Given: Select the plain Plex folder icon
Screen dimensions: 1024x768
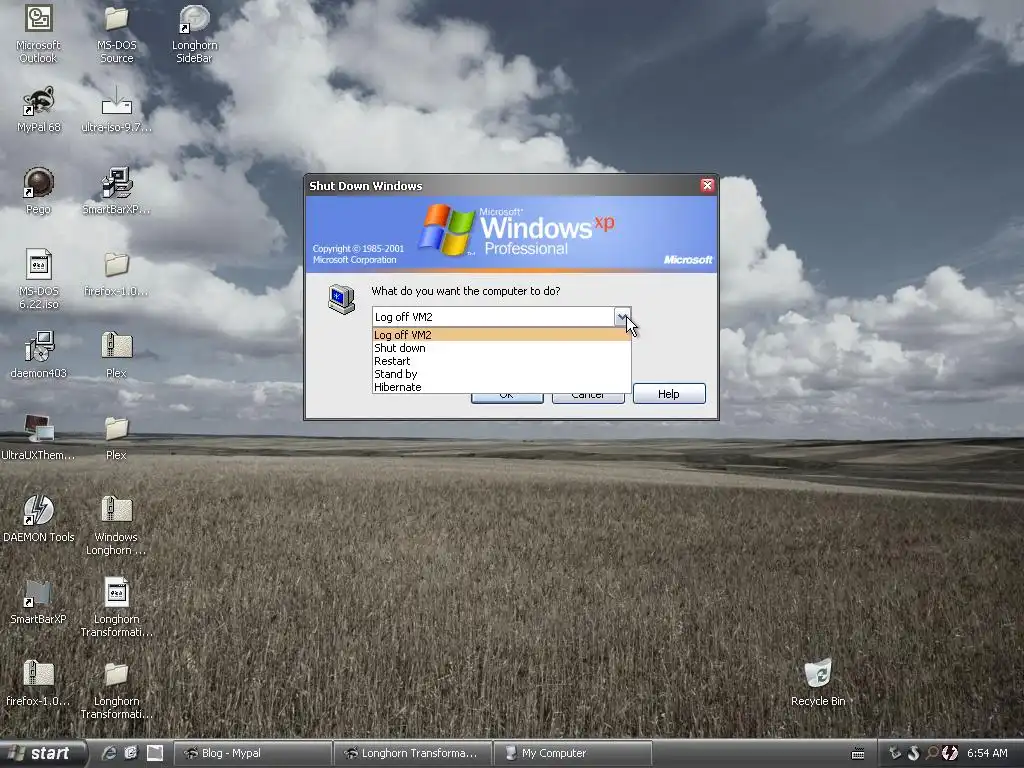Looking at the screenshot, I should pos(116,428).
